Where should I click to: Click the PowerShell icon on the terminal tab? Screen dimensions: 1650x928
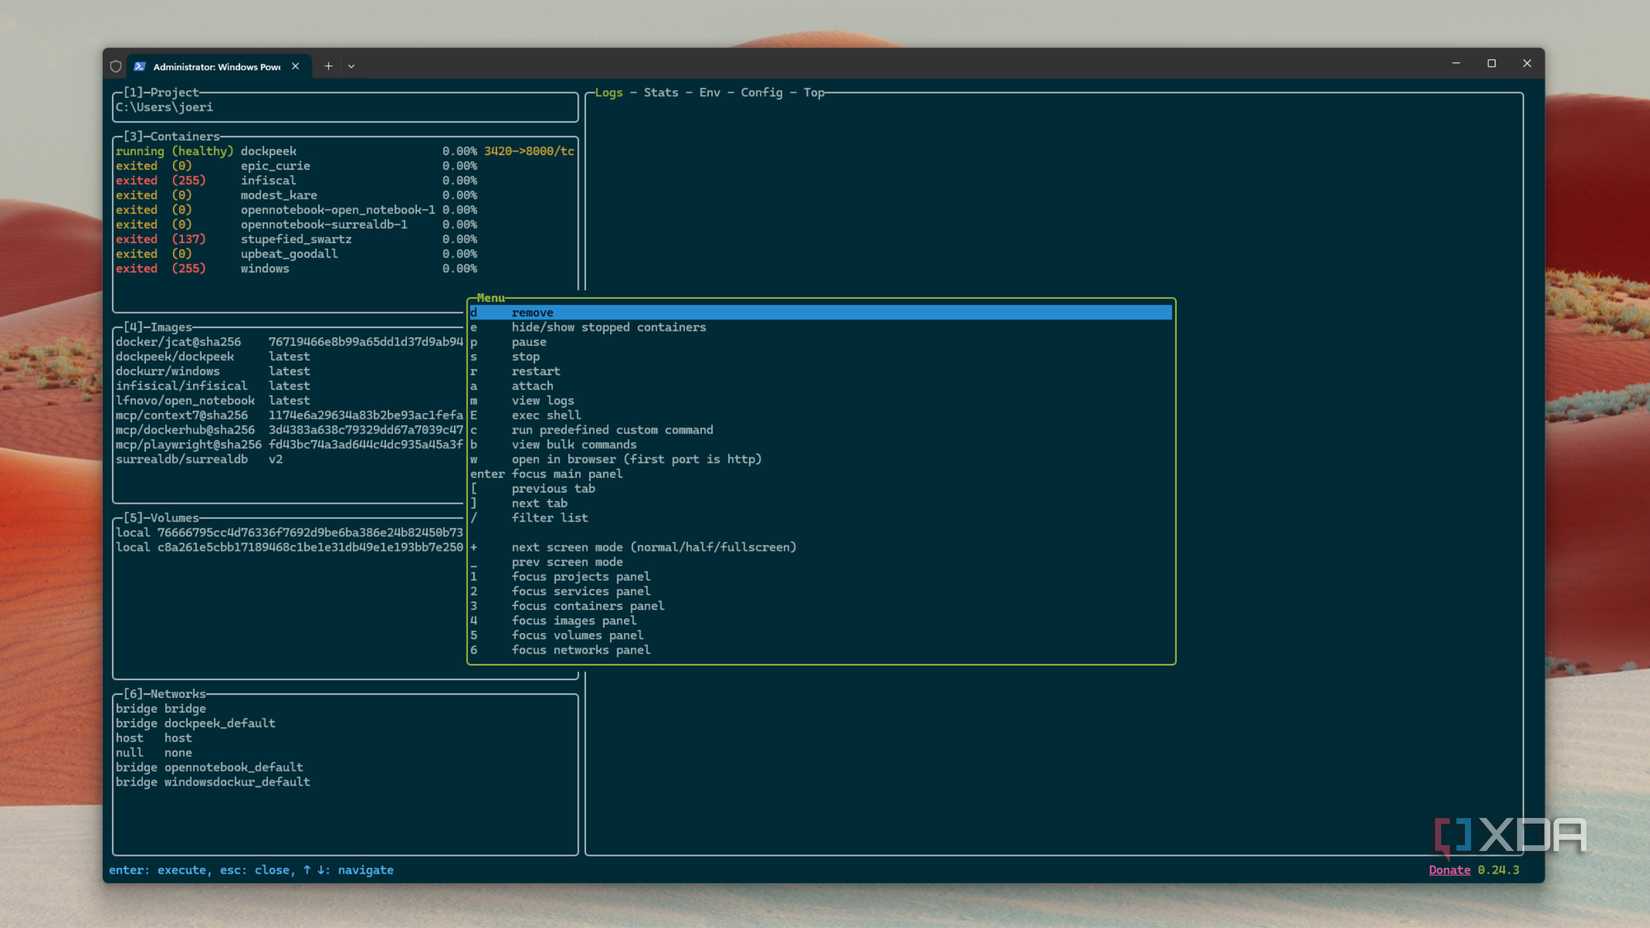pyautogui.click(x=137, y=66)
